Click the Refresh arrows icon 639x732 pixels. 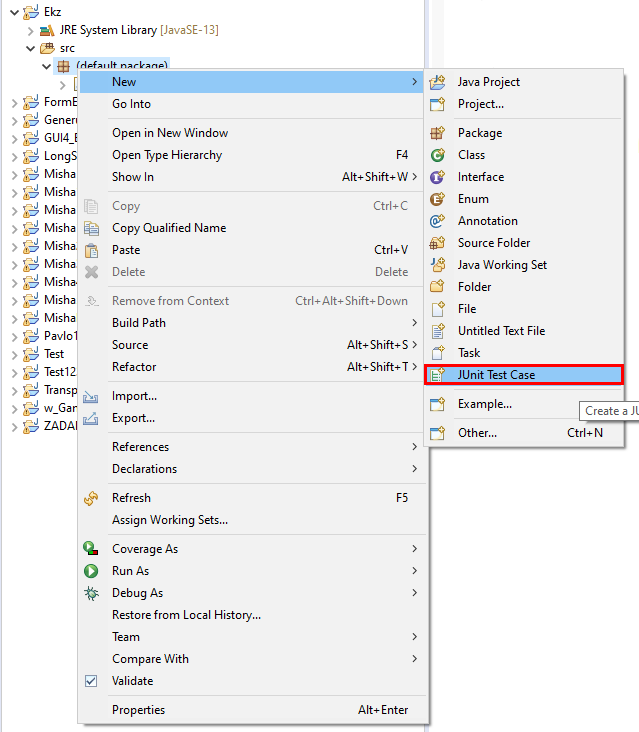pyautogui.click(x=91, y=498)
